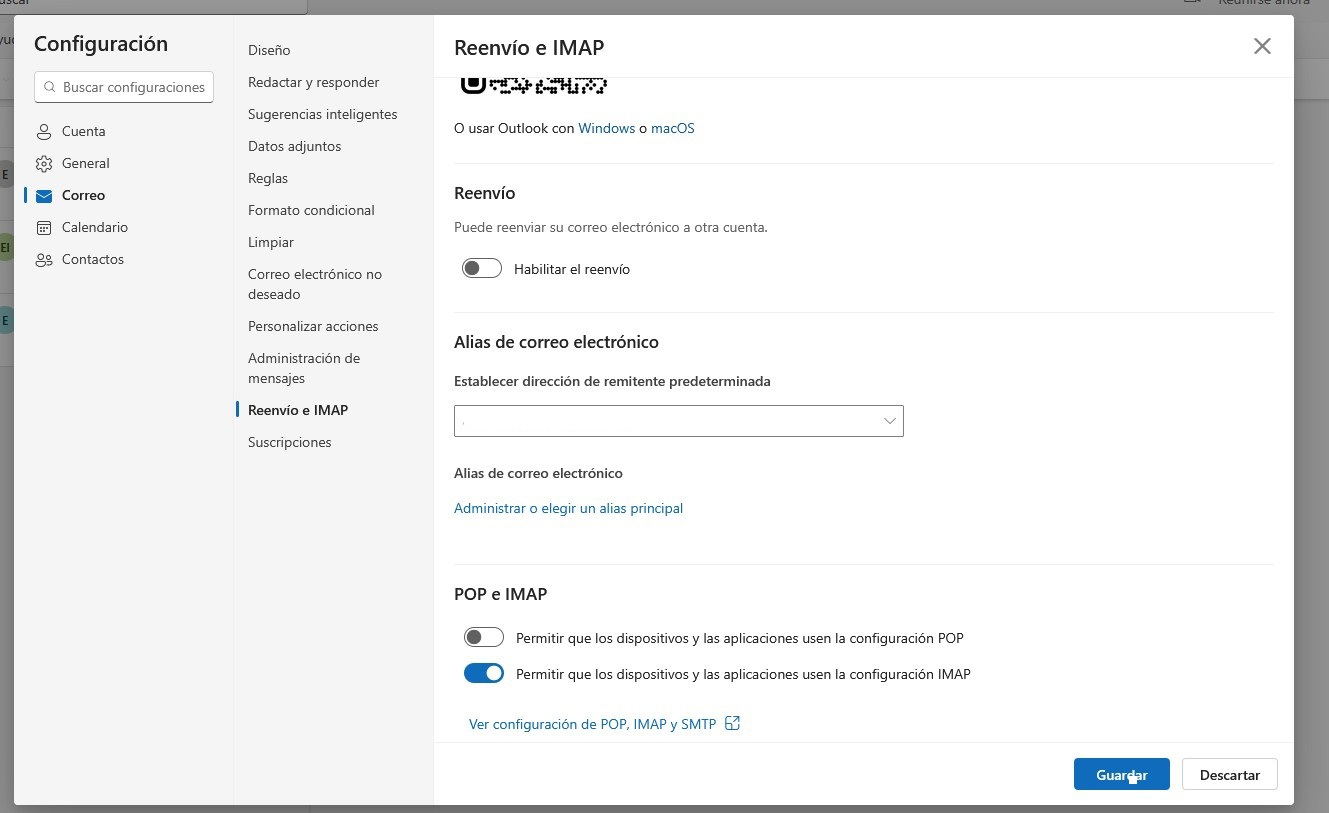
Task: Open Correo electrónico no deseado settings
Action: (x=315, y=284)
